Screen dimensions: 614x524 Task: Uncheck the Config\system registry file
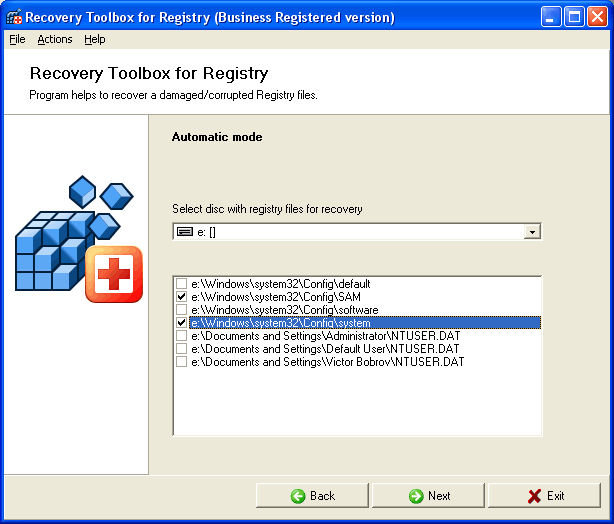[181, 323]
